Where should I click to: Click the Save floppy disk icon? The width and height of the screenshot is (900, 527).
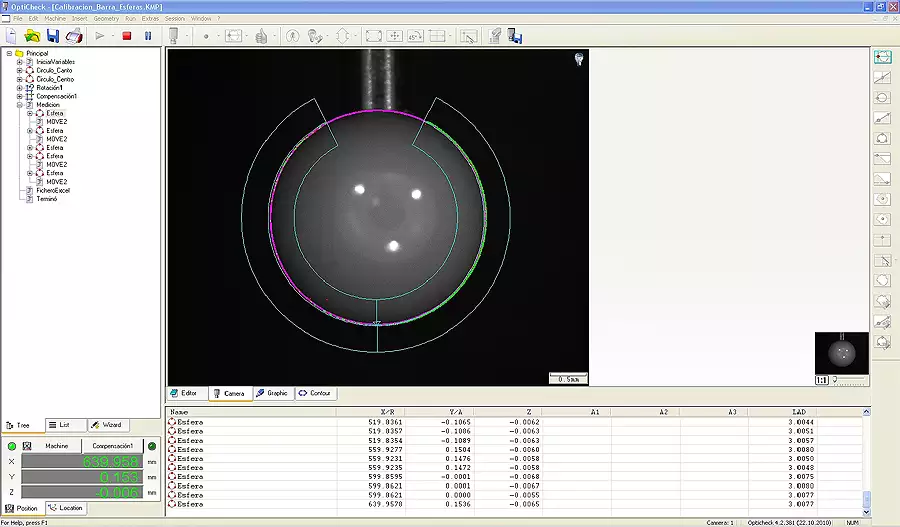pos(53,36)
